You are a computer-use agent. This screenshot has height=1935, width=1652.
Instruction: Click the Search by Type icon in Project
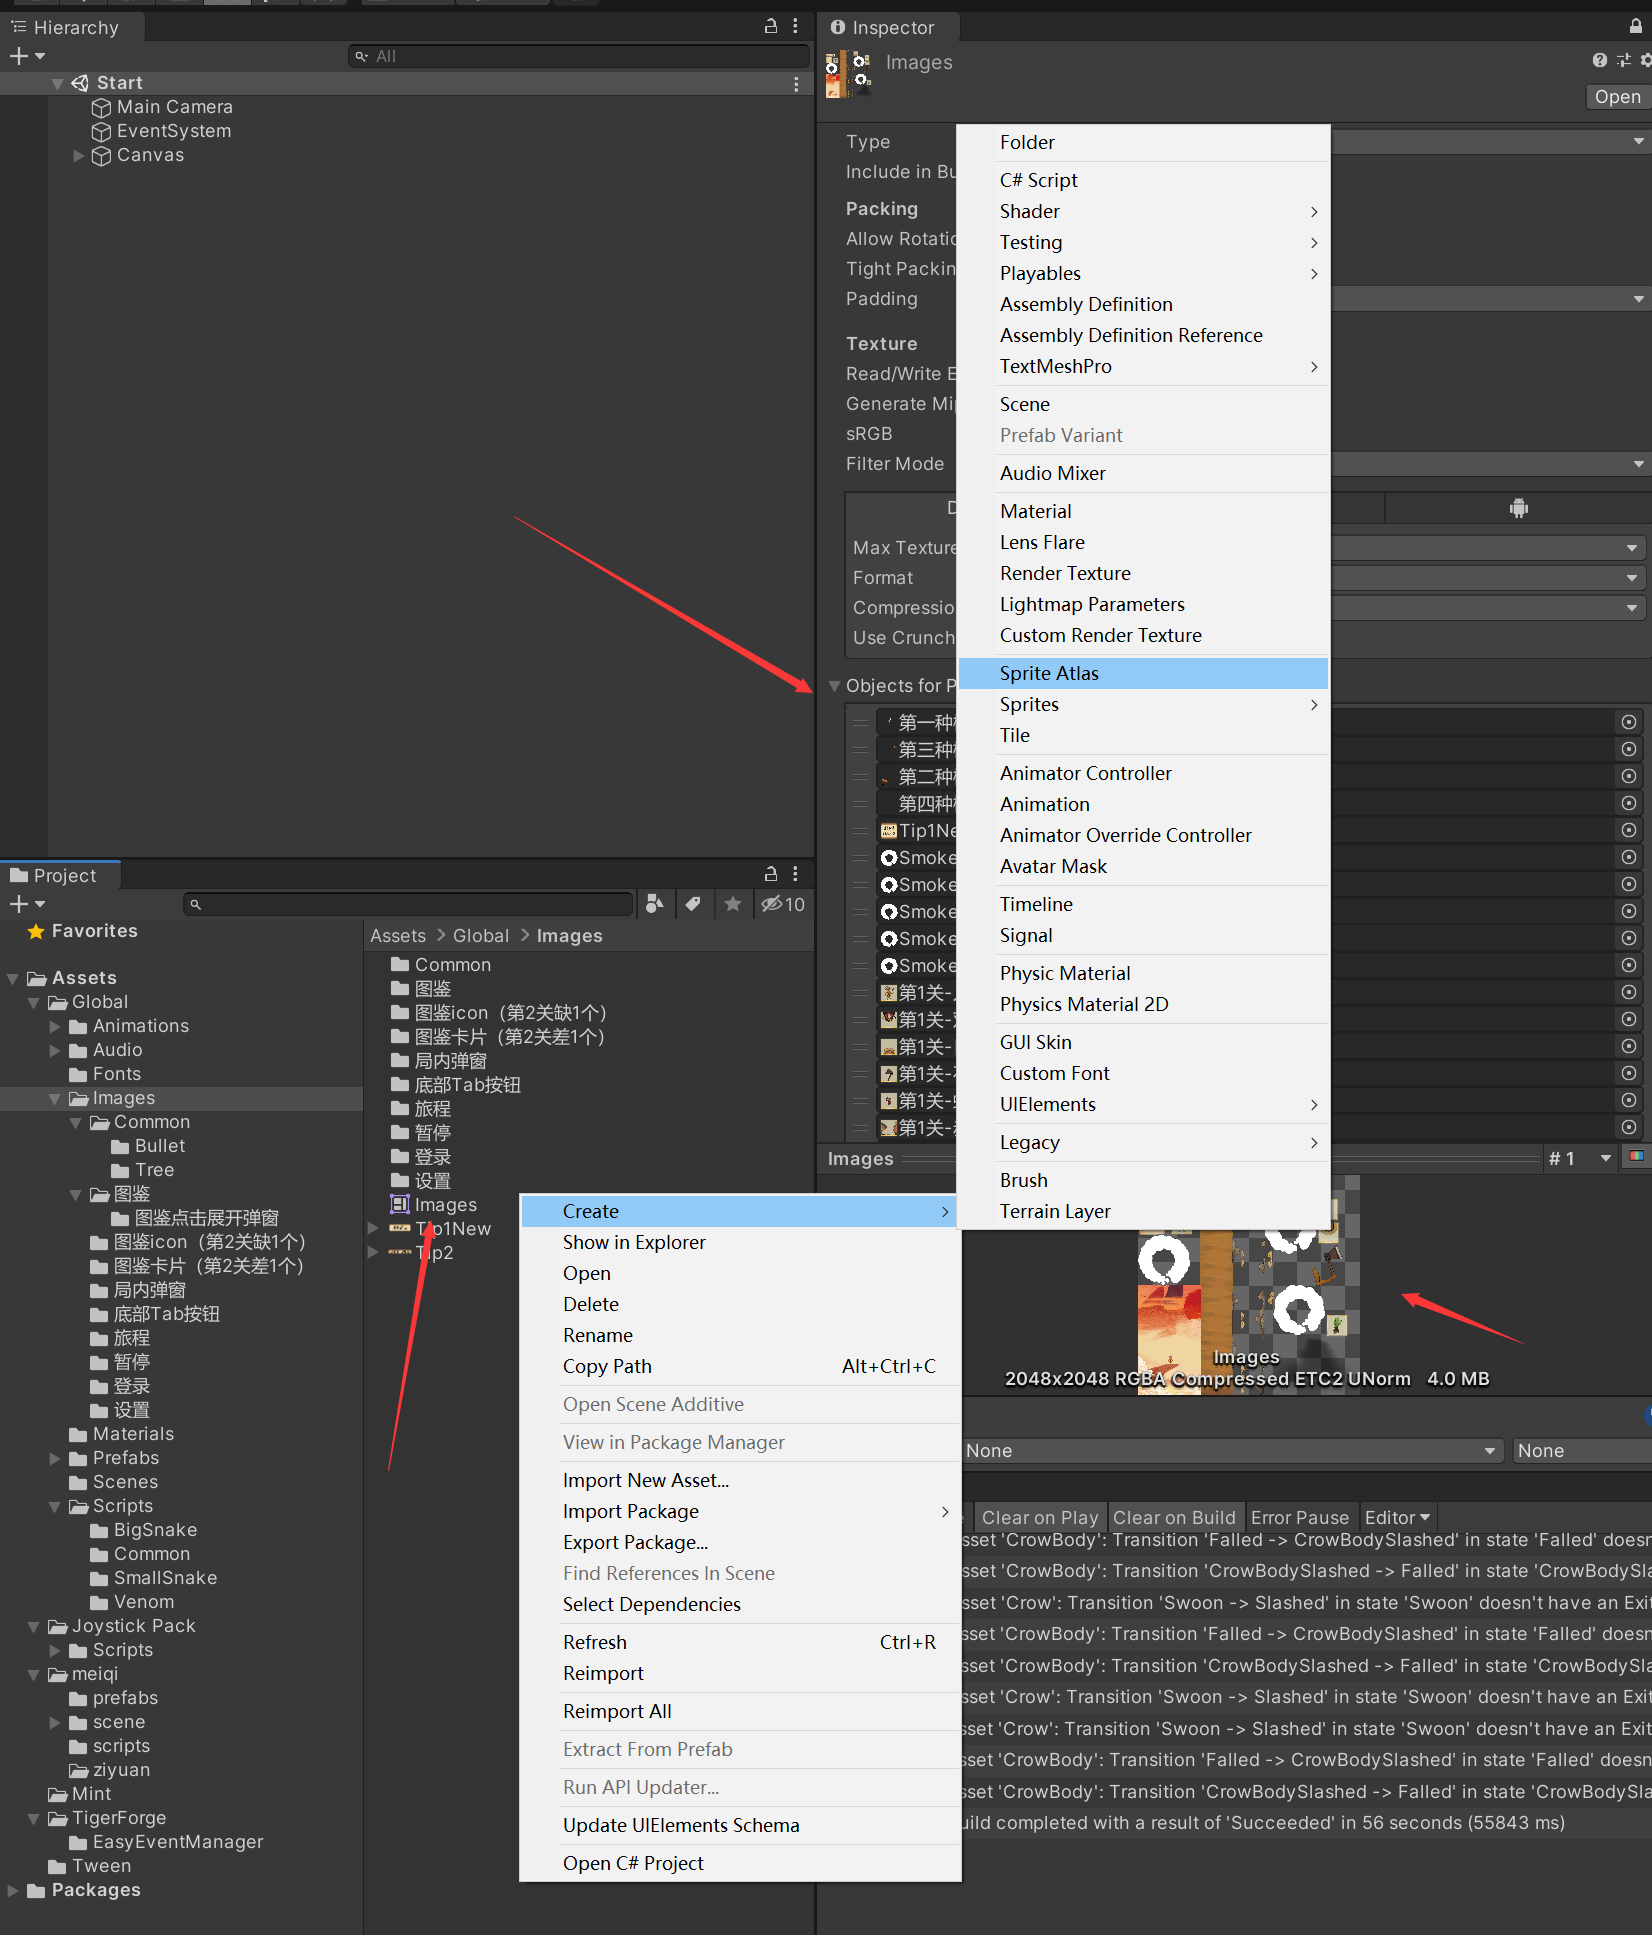pos(654,904)
